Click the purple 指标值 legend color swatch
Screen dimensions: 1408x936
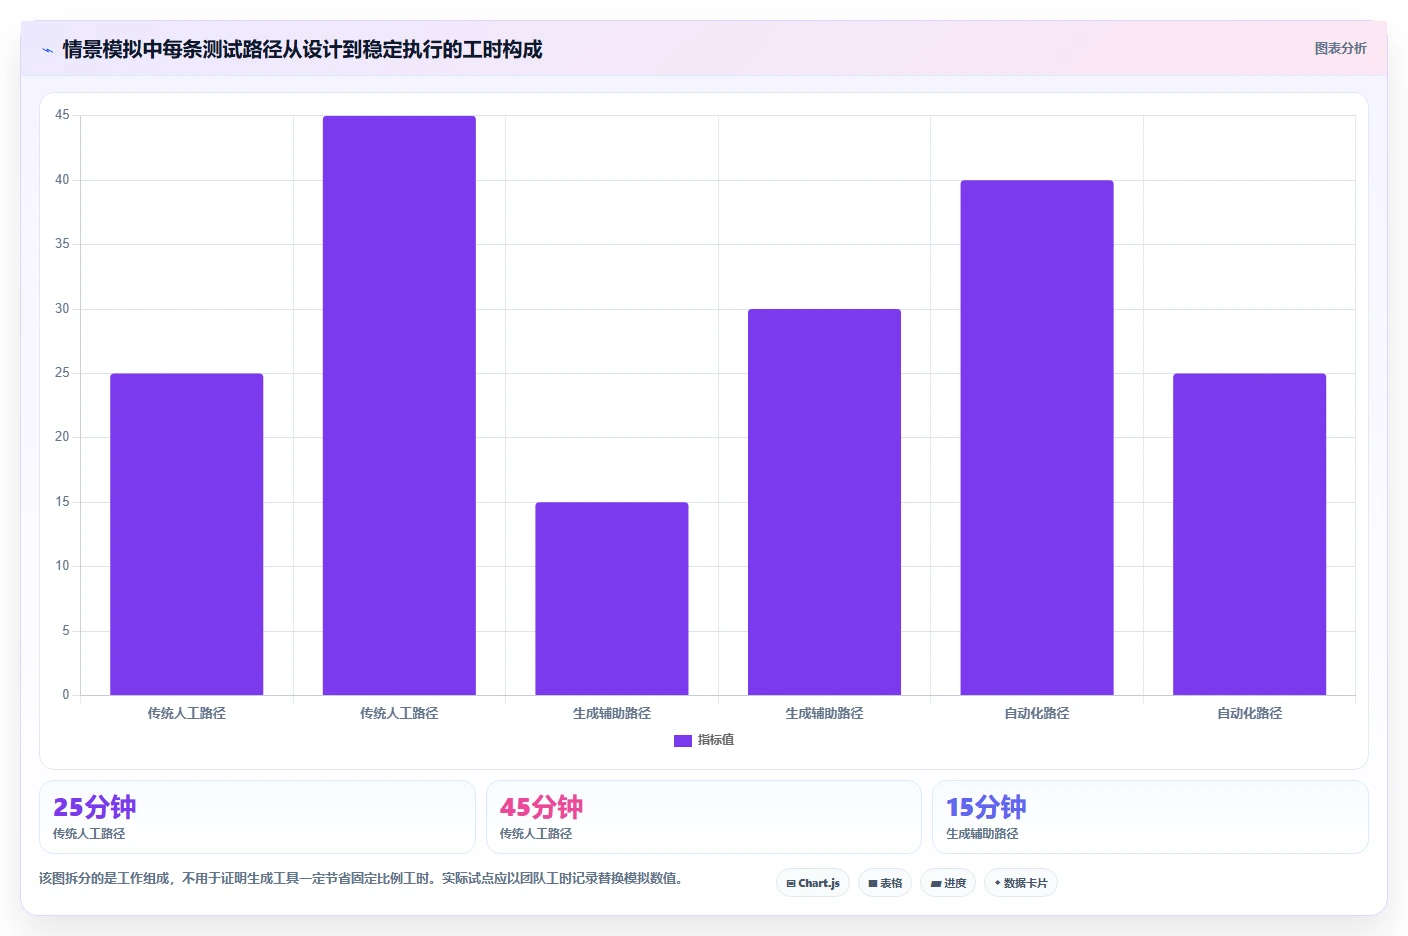[683, 741]
